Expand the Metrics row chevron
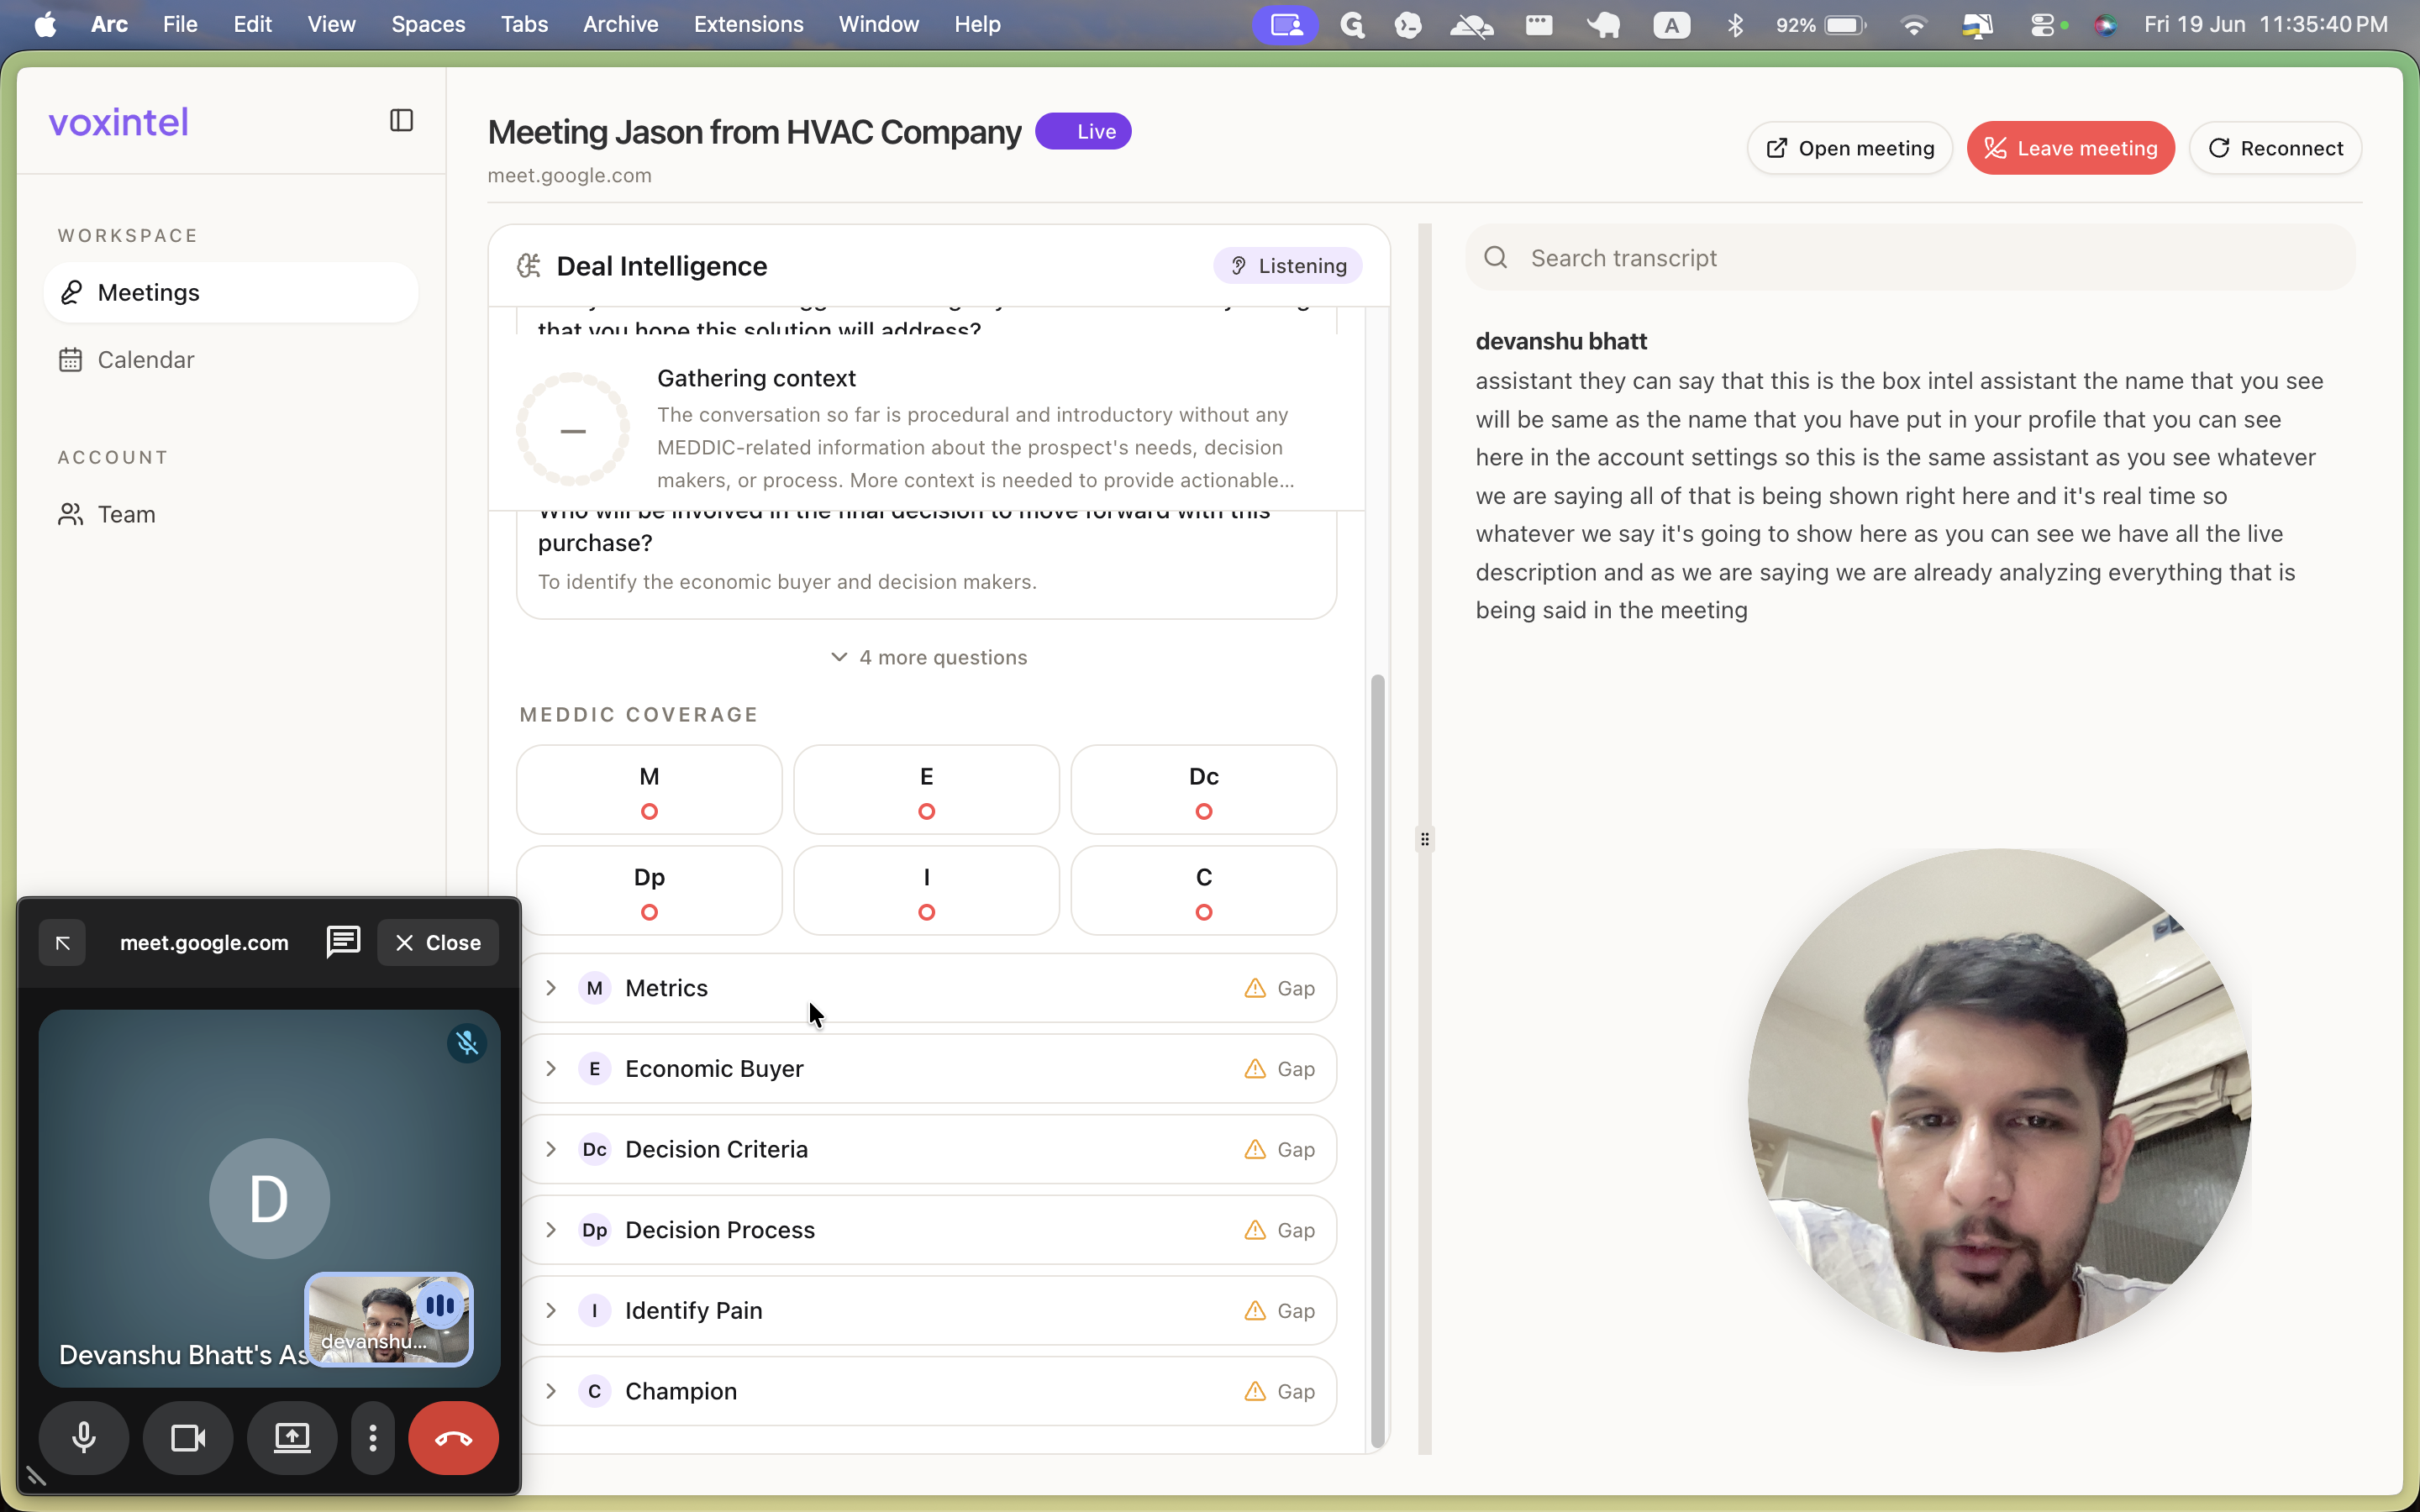 coord(551,988)
